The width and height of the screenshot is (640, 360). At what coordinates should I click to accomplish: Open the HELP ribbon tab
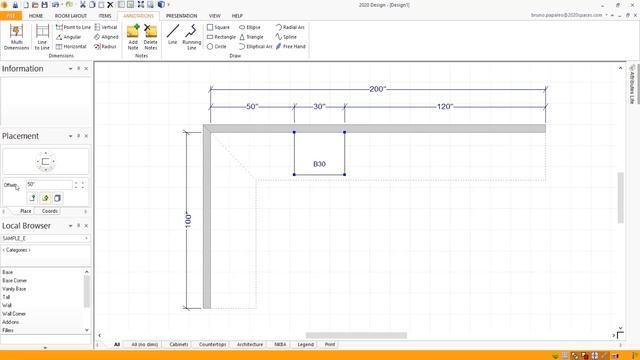point(237,16)
